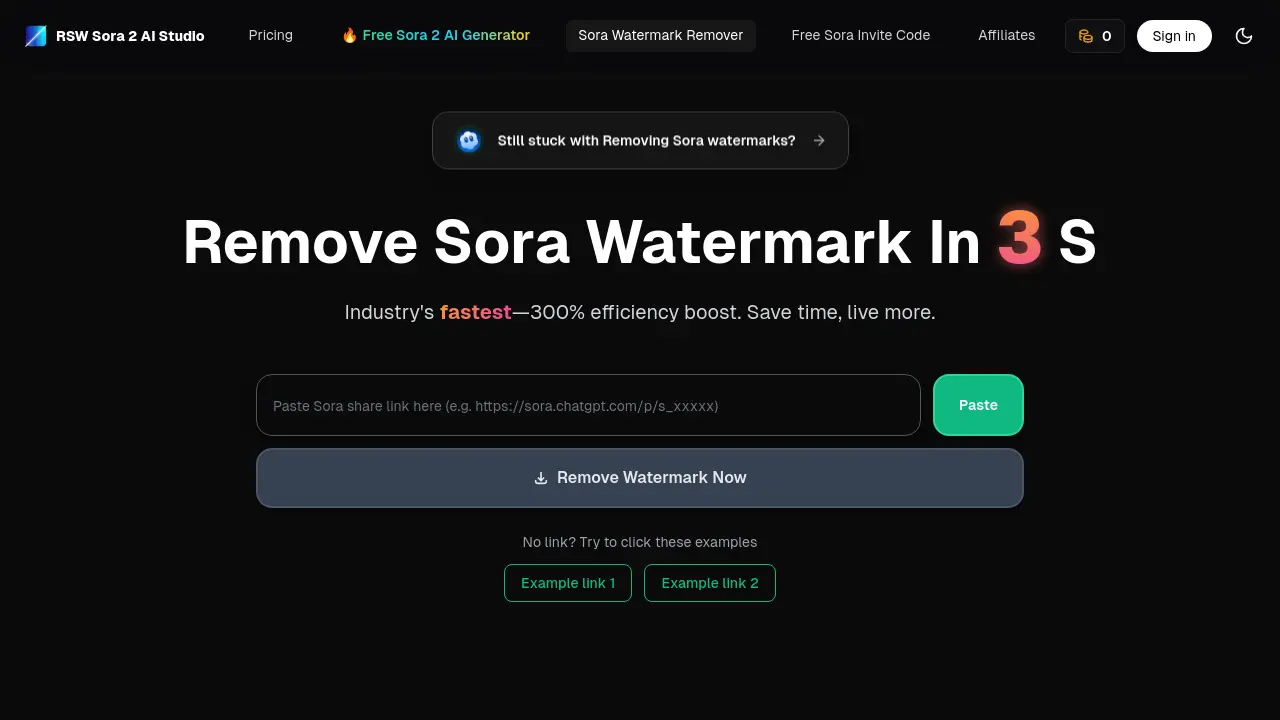Select the Sora Watermark Remover tab
This screenshot has width=1280, height=720.
pos(661,35)
